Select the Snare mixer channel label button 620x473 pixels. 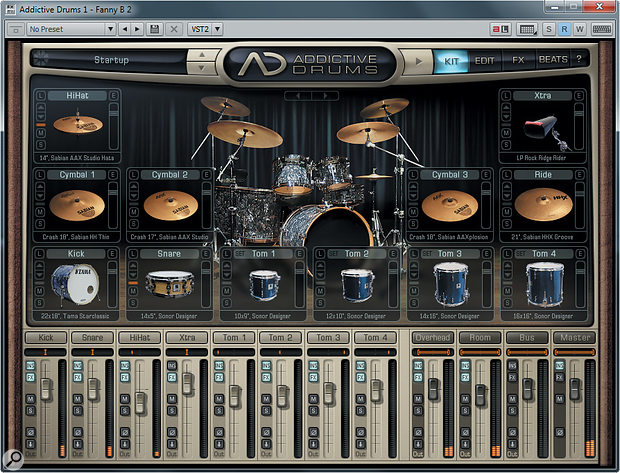93,337
